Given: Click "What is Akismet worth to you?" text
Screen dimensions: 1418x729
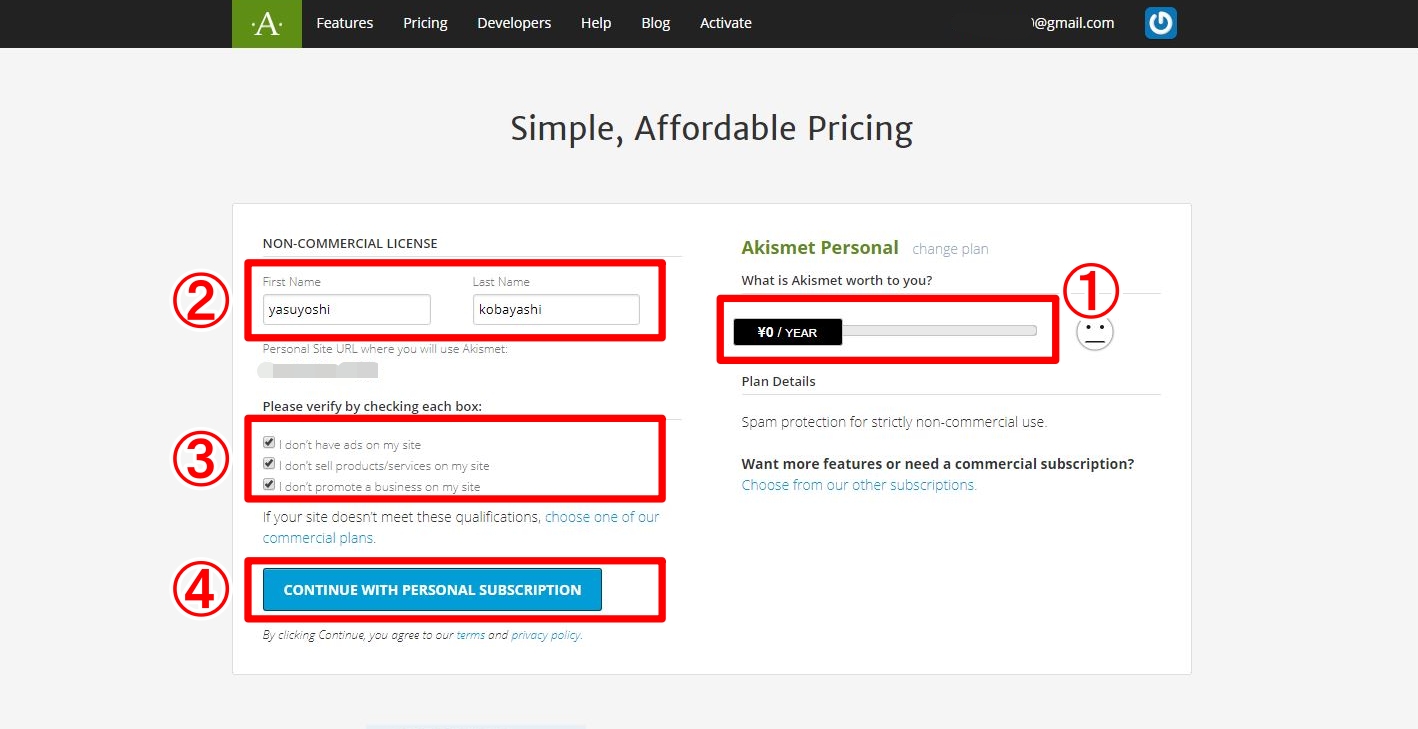Looking at the screenshot, I should coord(837,280).
